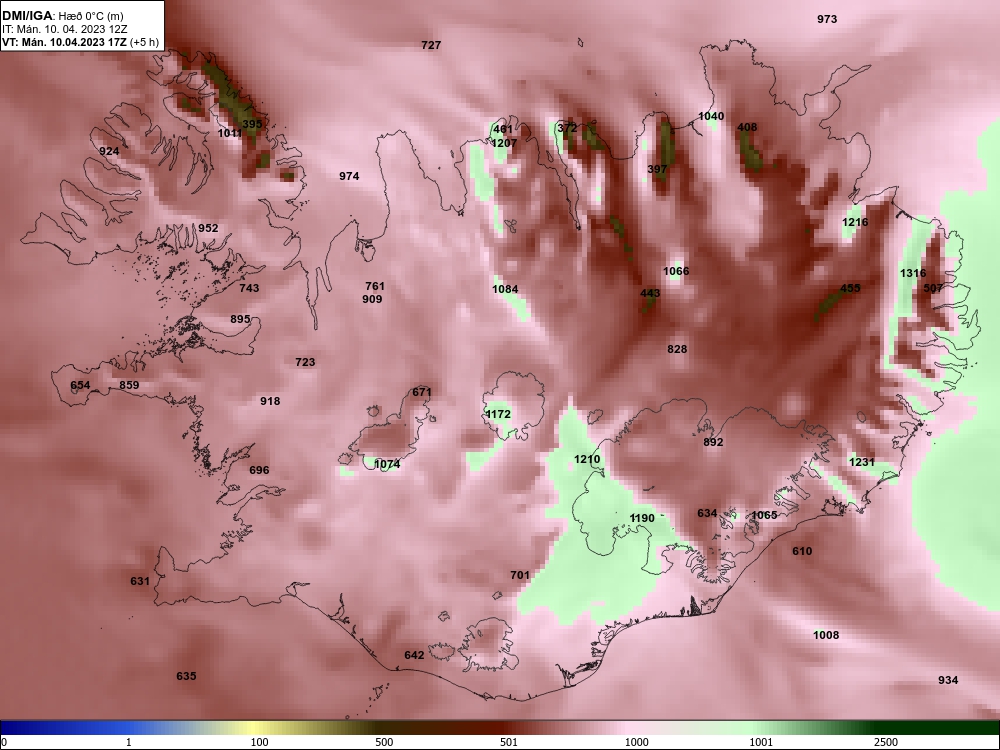Click the value 1210 on the map

click(x=587, y=459)
